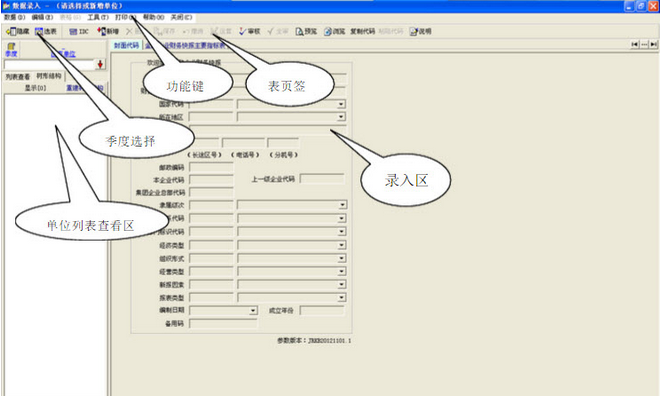Click the 全审 audit-all button
This screenshot has width=660, height=397.
278,32
